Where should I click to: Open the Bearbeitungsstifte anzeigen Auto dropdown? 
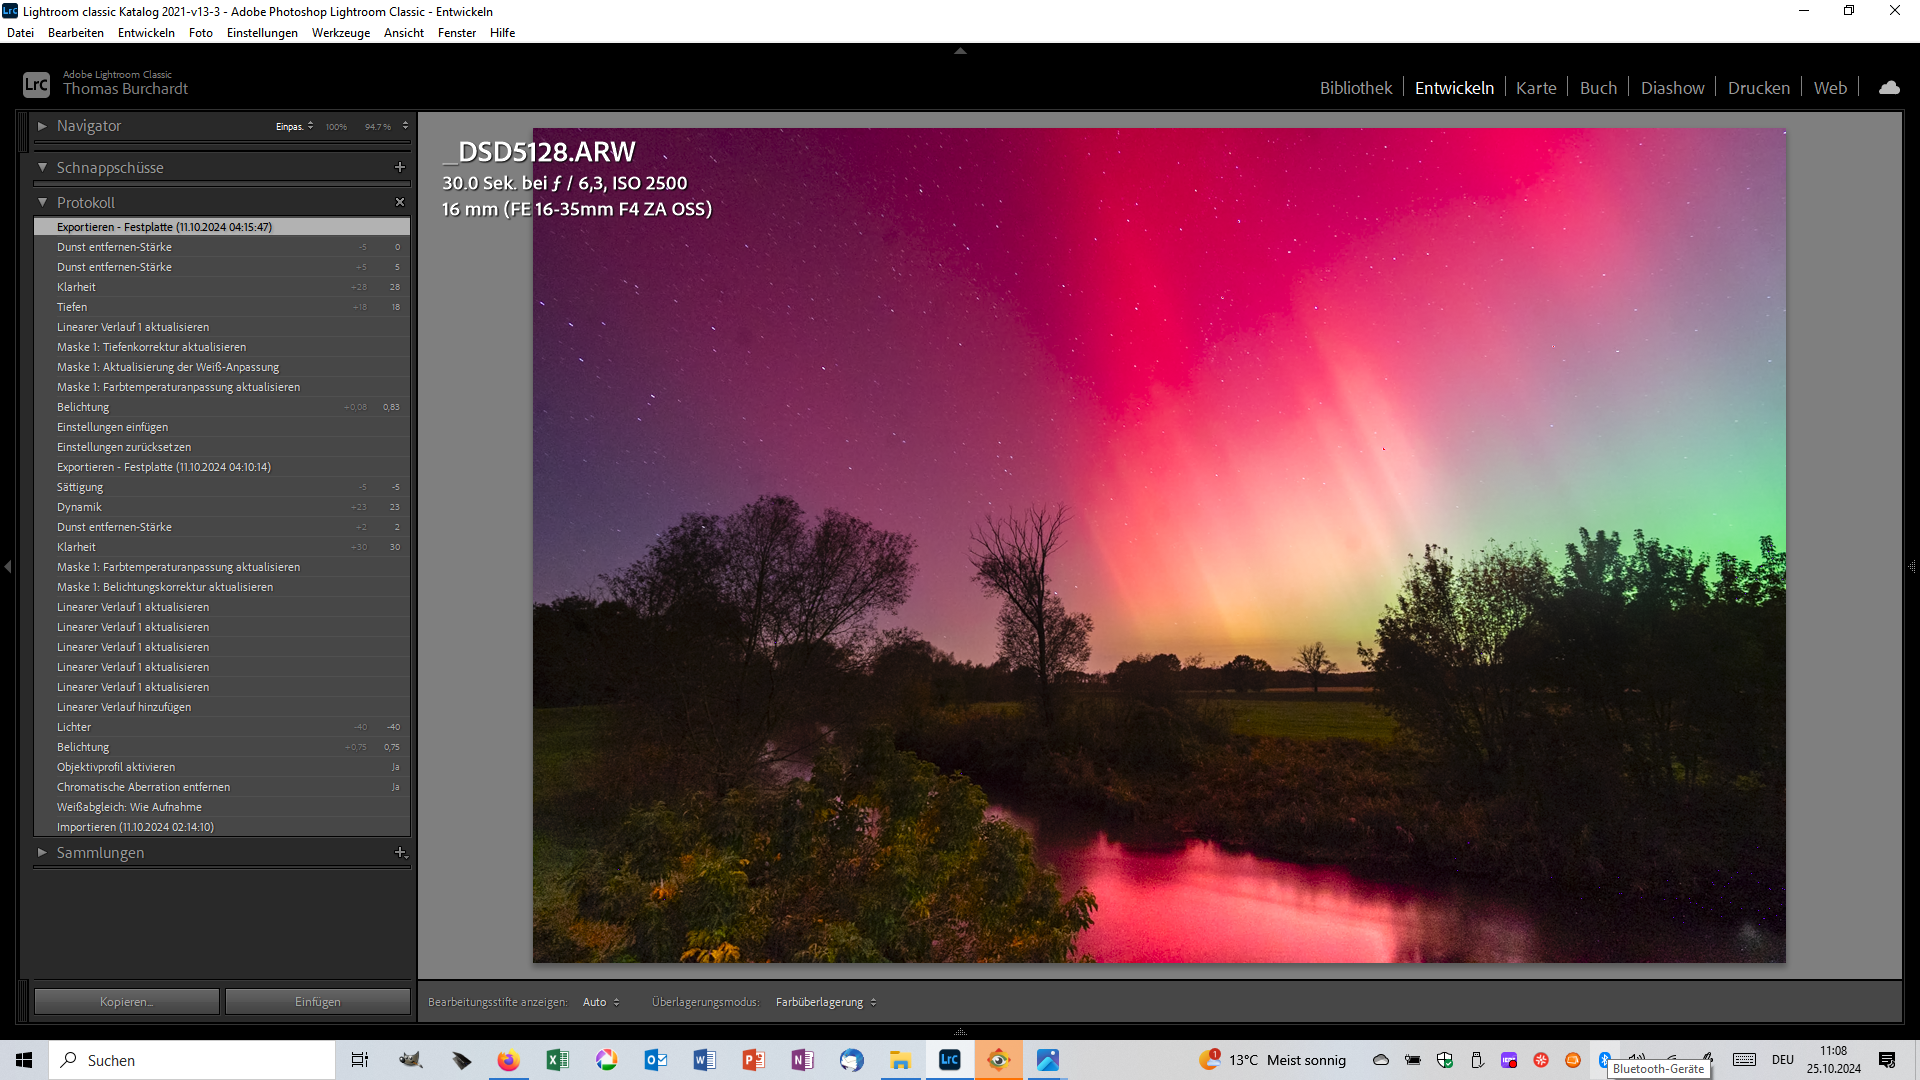[x=601, y=1002]
